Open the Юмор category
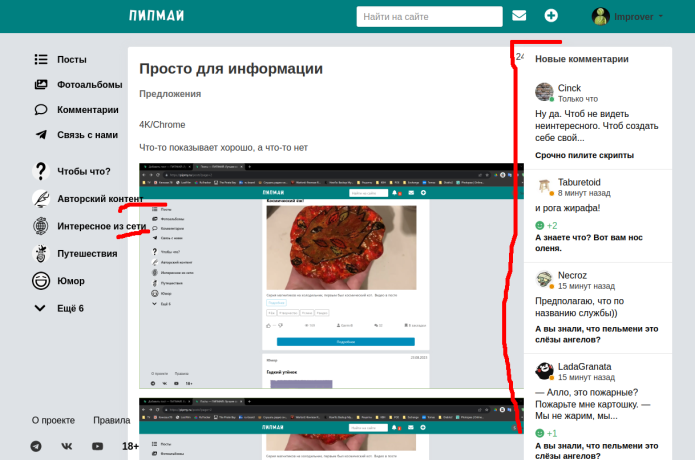Screen dimensions: 695x460 click(71, 281)
